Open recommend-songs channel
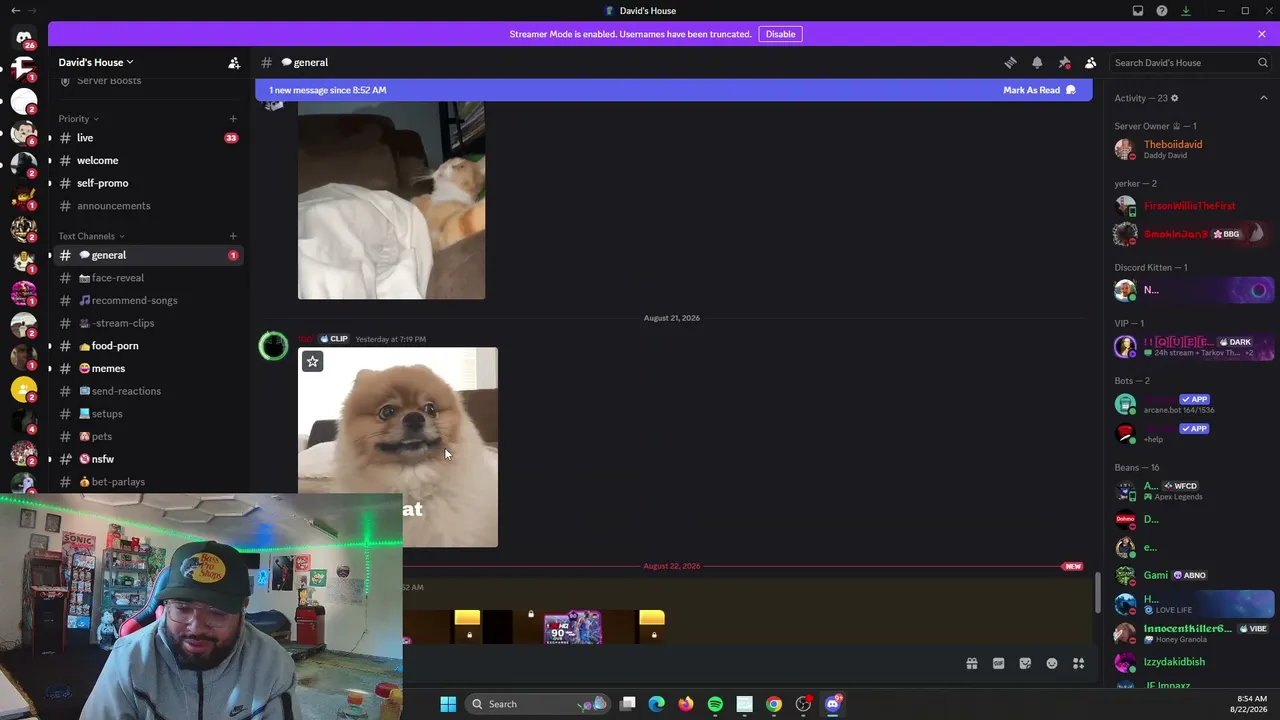1280x720 pixels. 148,300
